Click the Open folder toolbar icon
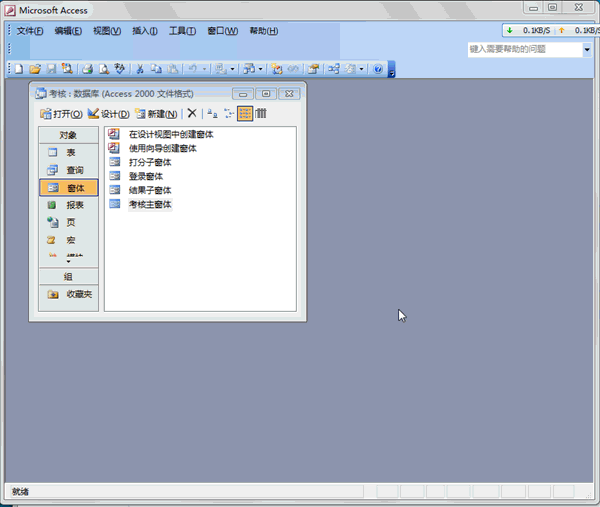This screenshot has width=600, height=507. pos(35,69)
